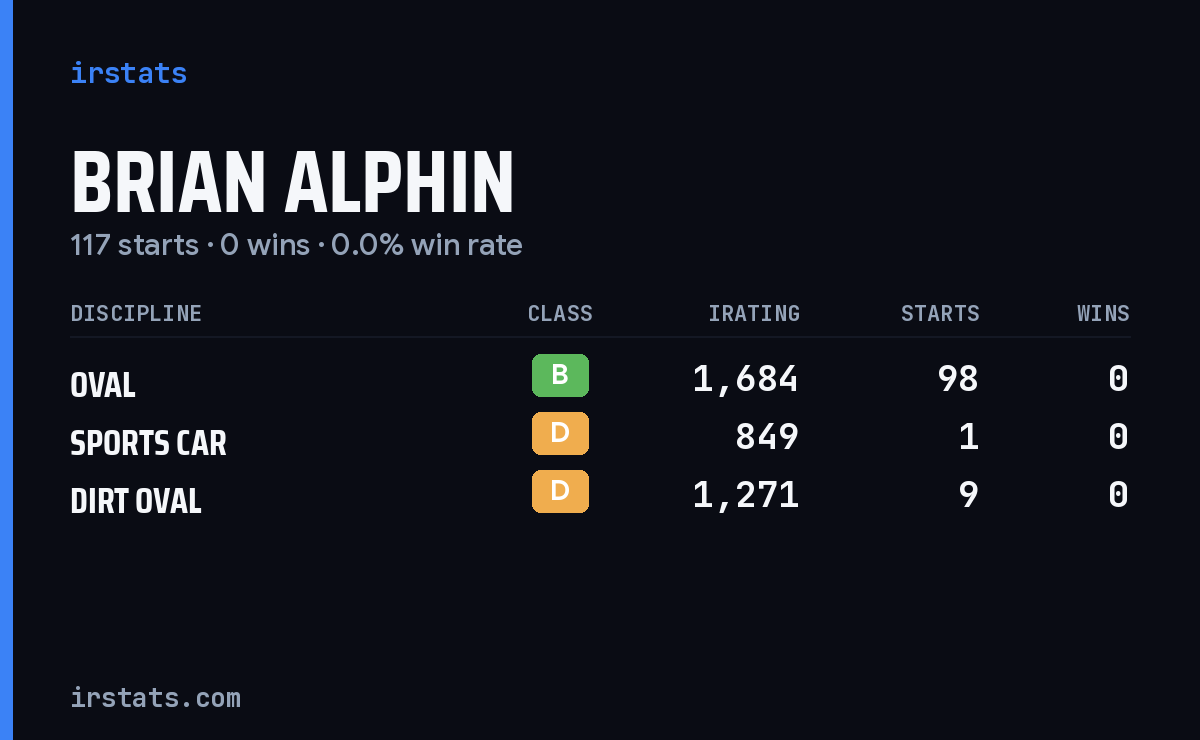The image size is (1200, 740).
Task: Click the 117 starts summary line
Action: pos(296,245)
